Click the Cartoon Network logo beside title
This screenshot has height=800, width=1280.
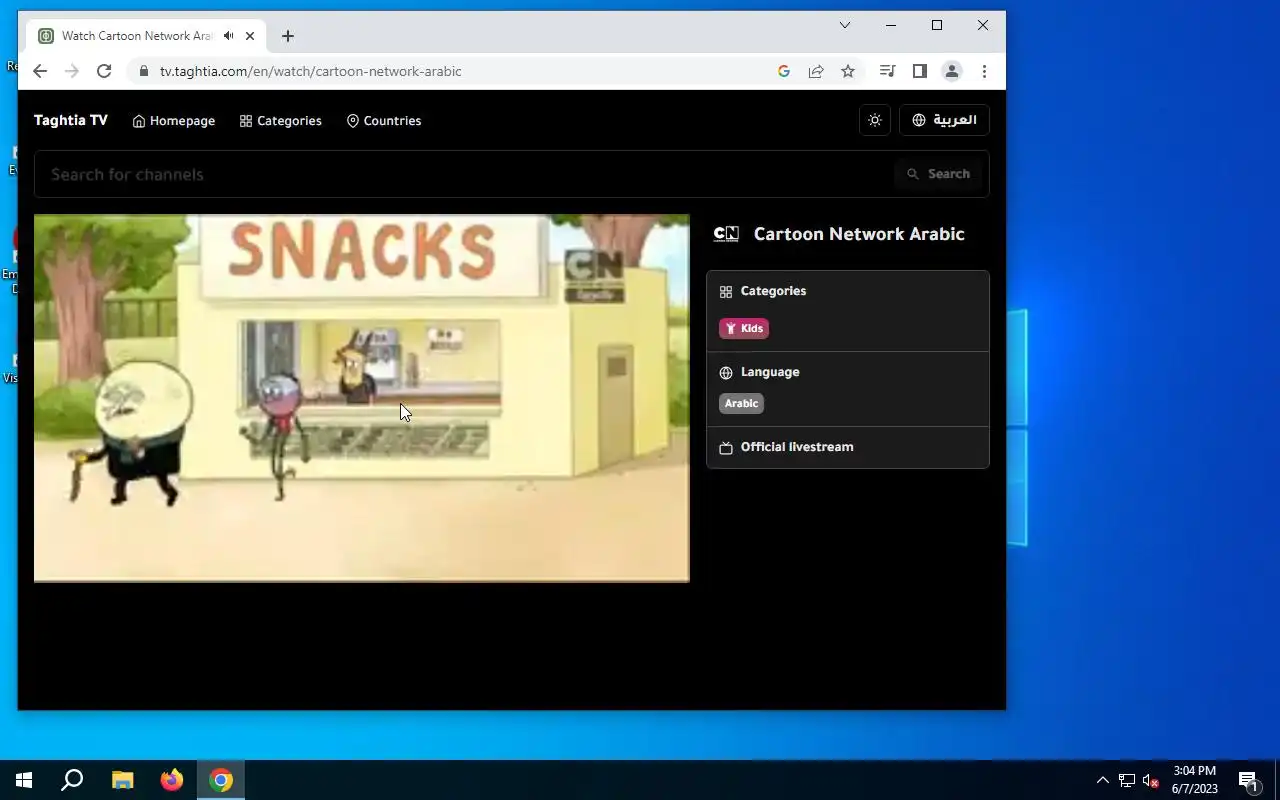(x=726, y=234)
